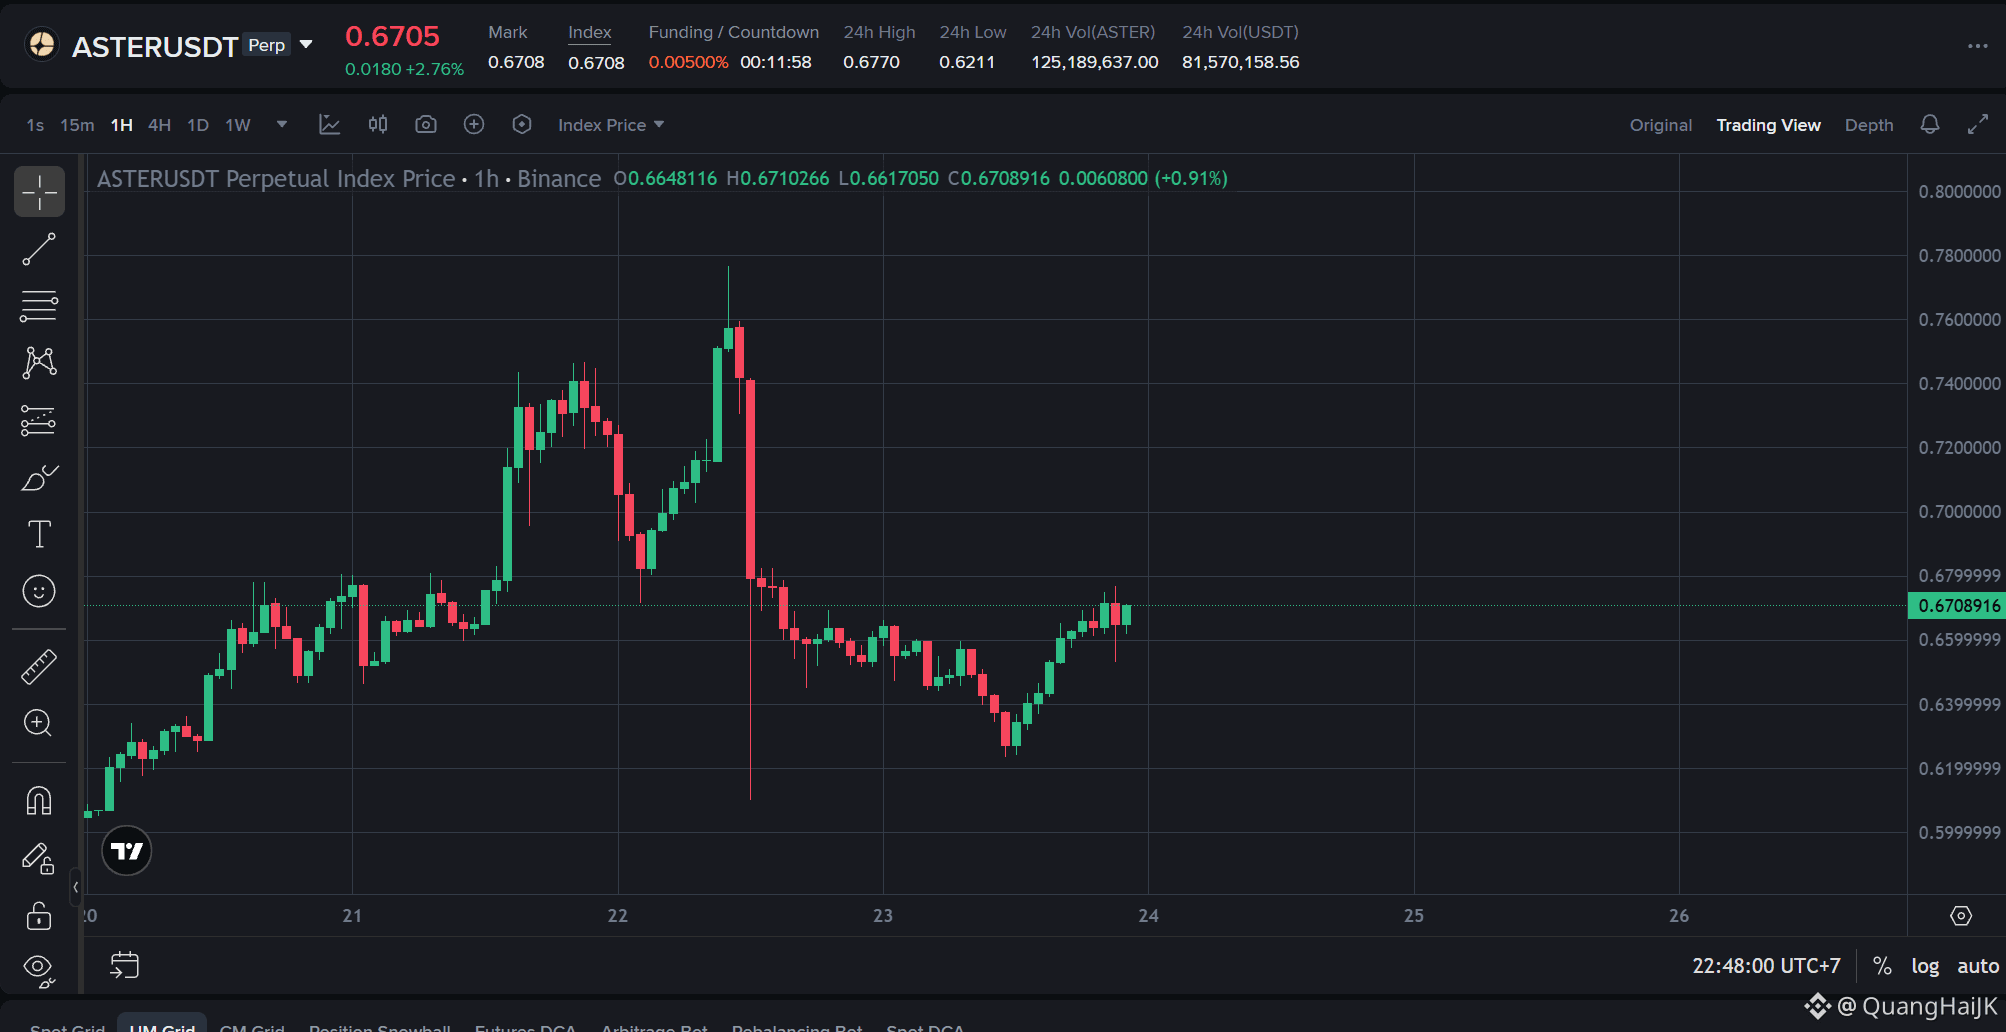Screen dimensions: 2006x1032
Task: Open the go to date tool
Action: 125,965
